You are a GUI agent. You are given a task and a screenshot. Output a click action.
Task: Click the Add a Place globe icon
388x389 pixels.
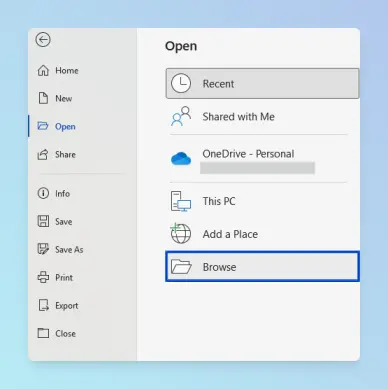[181, 234]
